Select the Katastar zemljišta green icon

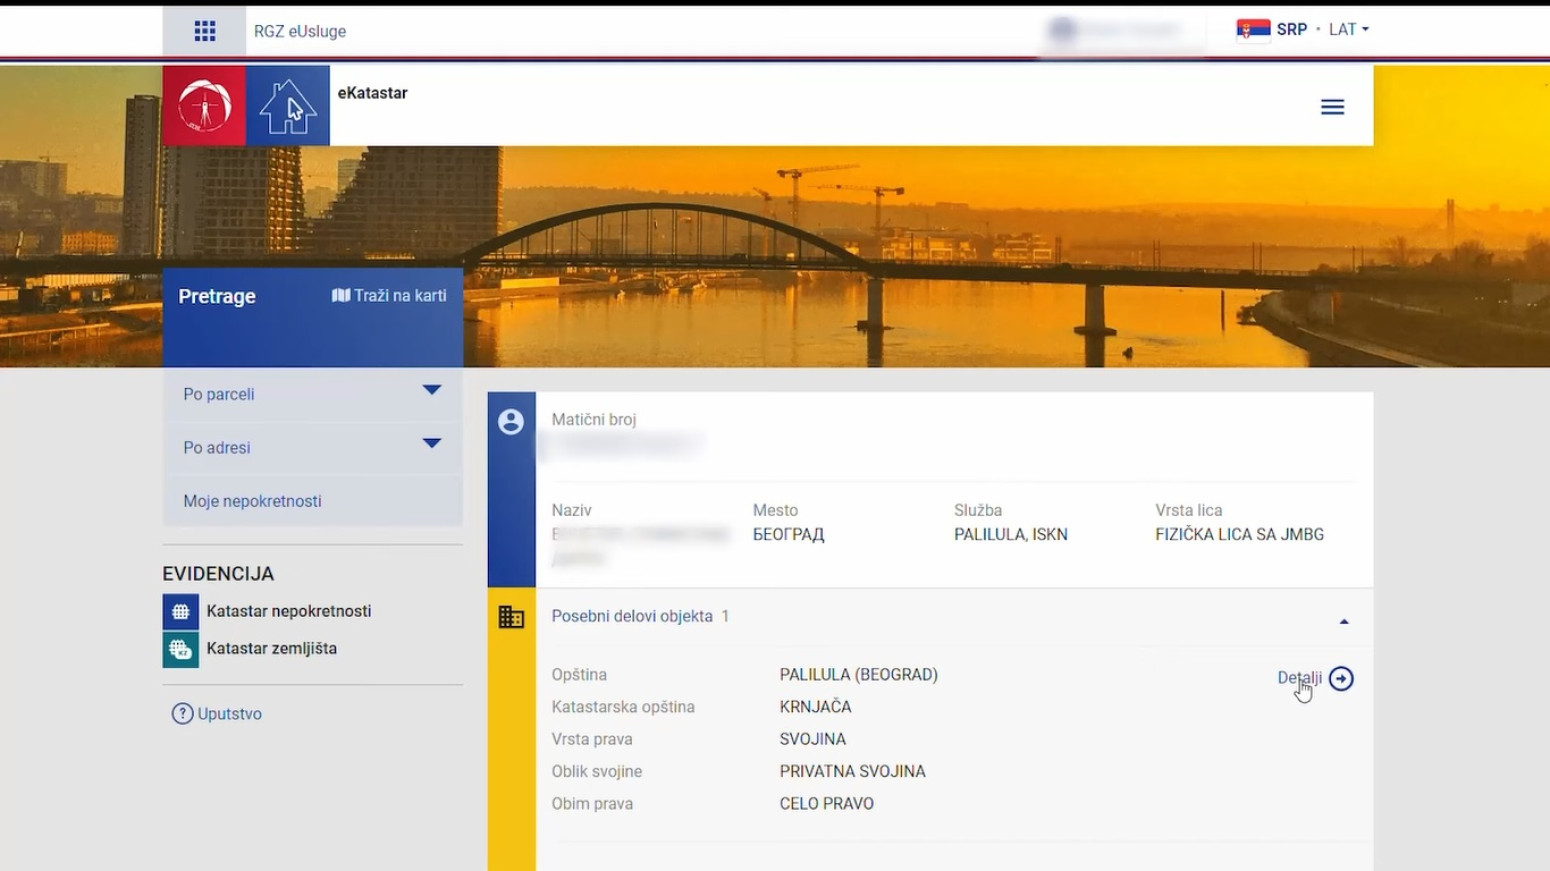(x=181, y=648)
